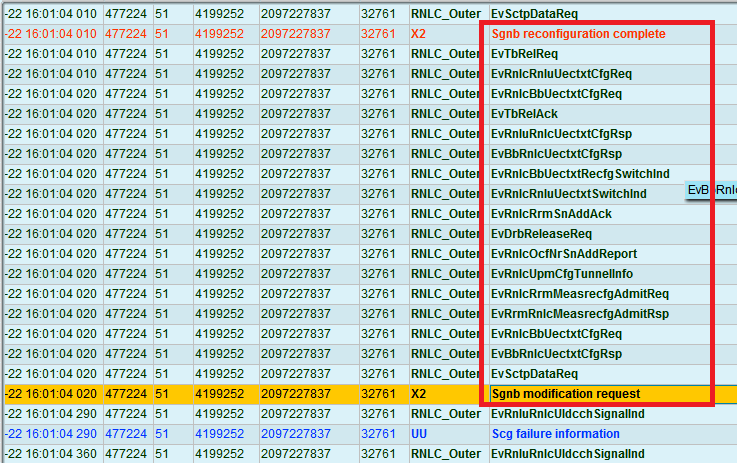Image resolution: width=737 pixels, height=463 pixels.
Task: Select the EvTbRelAck event entry
Action: (x=524, y=114)
